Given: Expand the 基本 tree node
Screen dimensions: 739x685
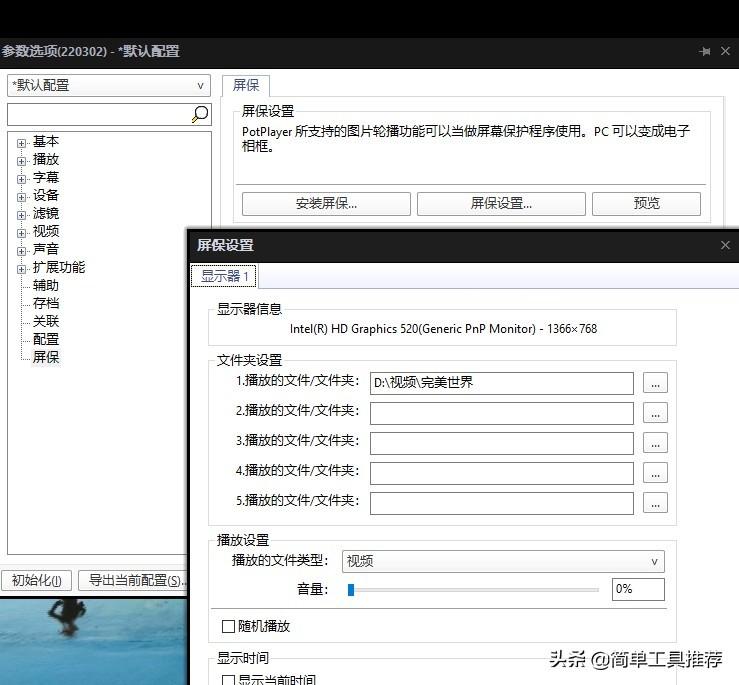Looking at the screenshot, I should [21, 143].
